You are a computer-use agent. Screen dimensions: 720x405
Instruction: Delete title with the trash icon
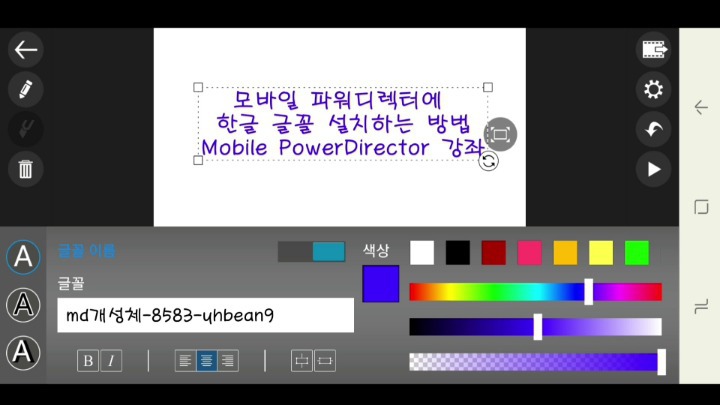26,169
